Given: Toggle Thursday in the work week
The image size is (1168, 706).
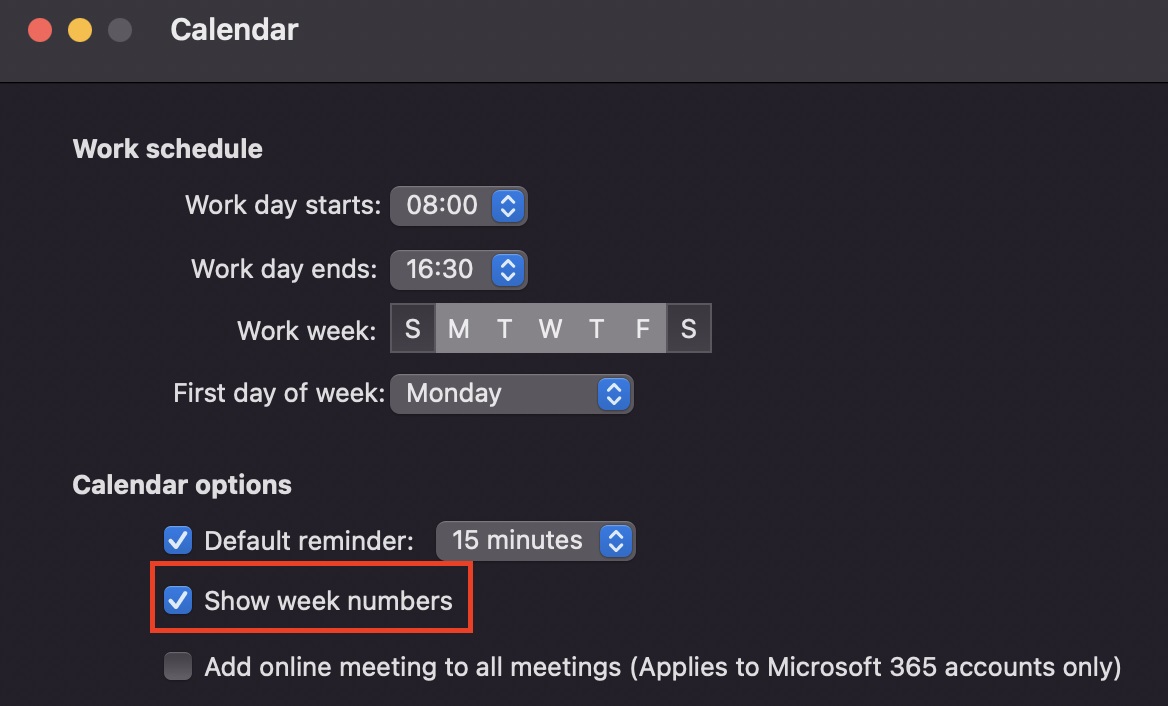Looking at the screenshot, I should [597, 329].
